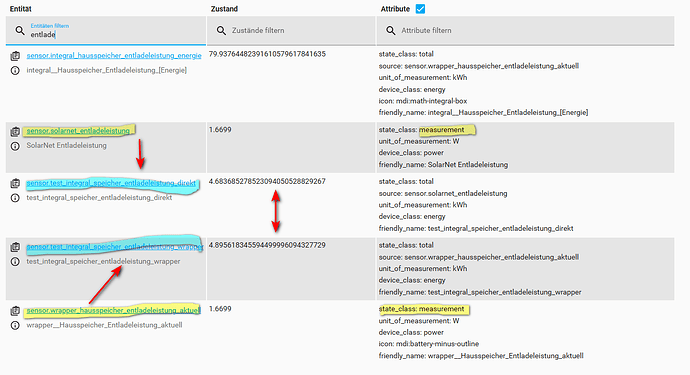Open sensor.wrapper_hausspeicher_entladeleistung_aktuell link
This screenshot has width=690, height=375.
pyautogui.click(x=113, y=310)
